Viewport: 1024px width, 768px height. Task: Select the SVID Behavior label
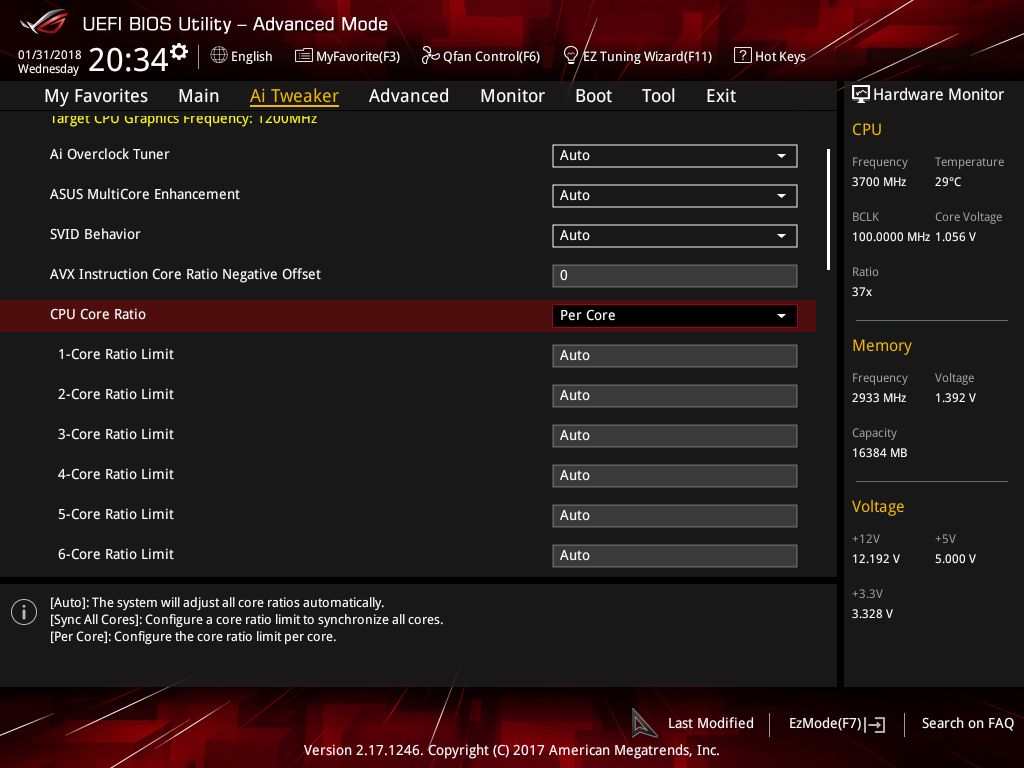click(x=95, y=234)
